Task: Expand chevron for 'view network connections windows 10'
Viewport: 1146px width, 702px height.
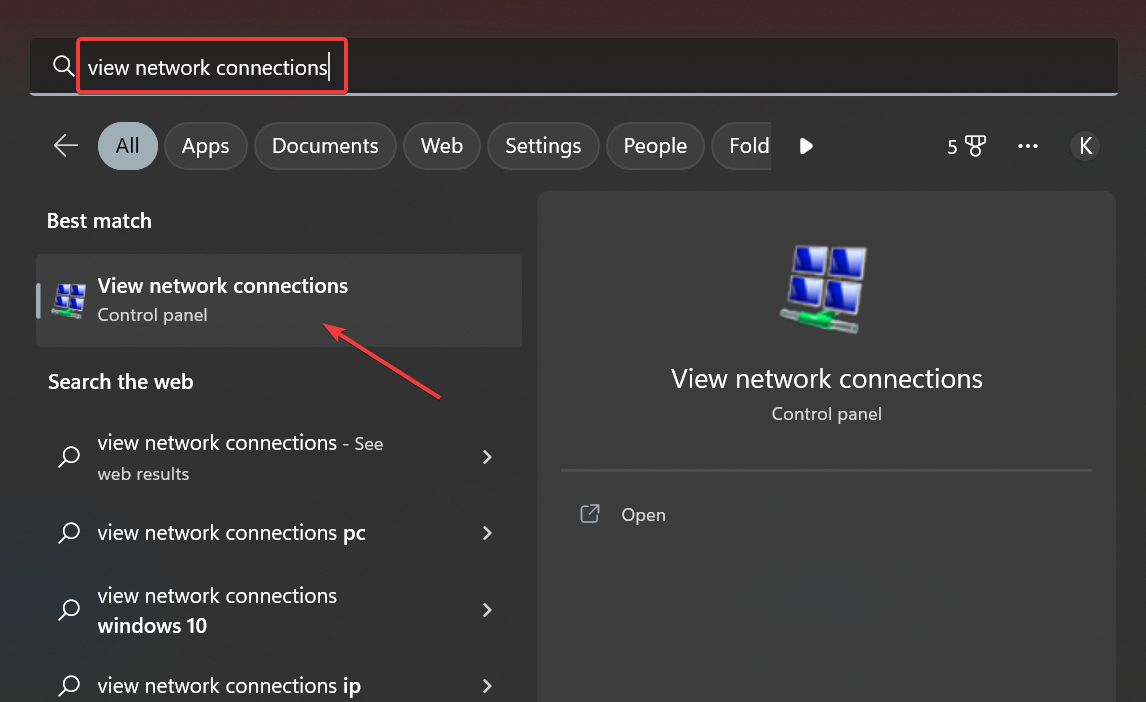Action: [487, 610]
